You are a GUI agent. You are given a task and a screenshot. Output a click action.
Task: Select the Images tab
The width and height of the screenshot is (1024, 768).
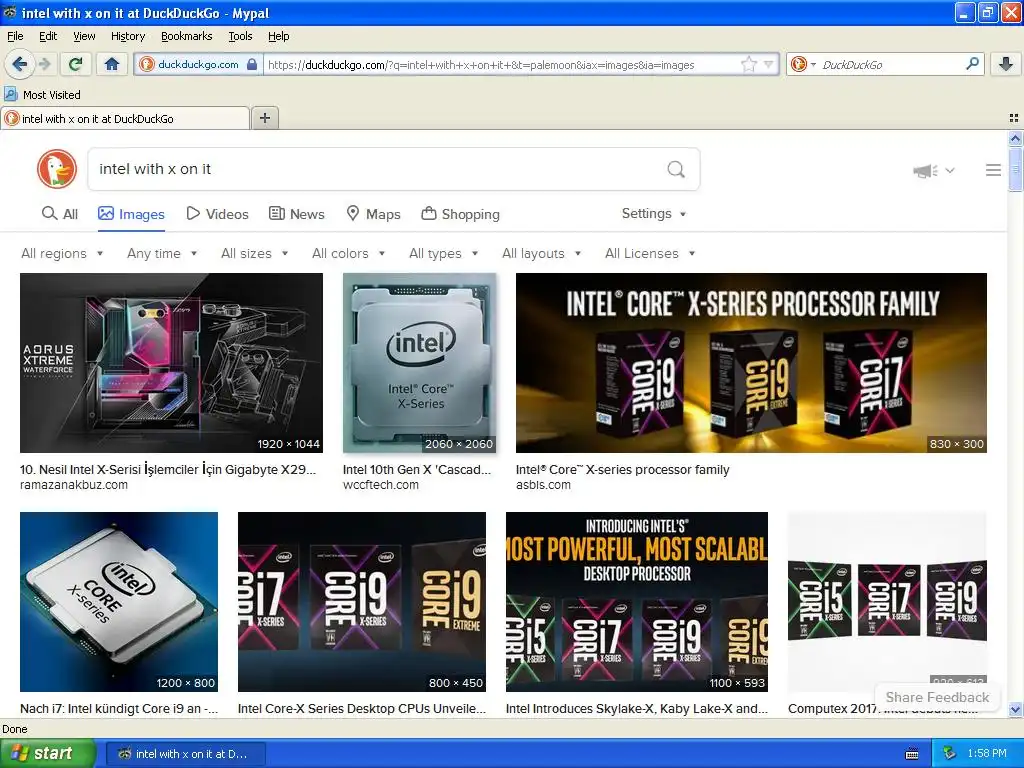tap(131, 214)
